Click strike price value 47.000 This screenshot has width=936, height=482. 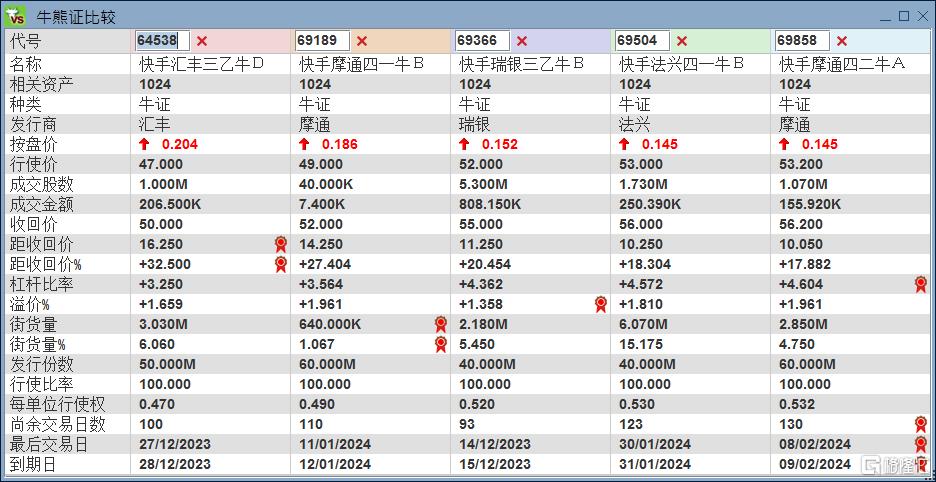coord(161,164)
